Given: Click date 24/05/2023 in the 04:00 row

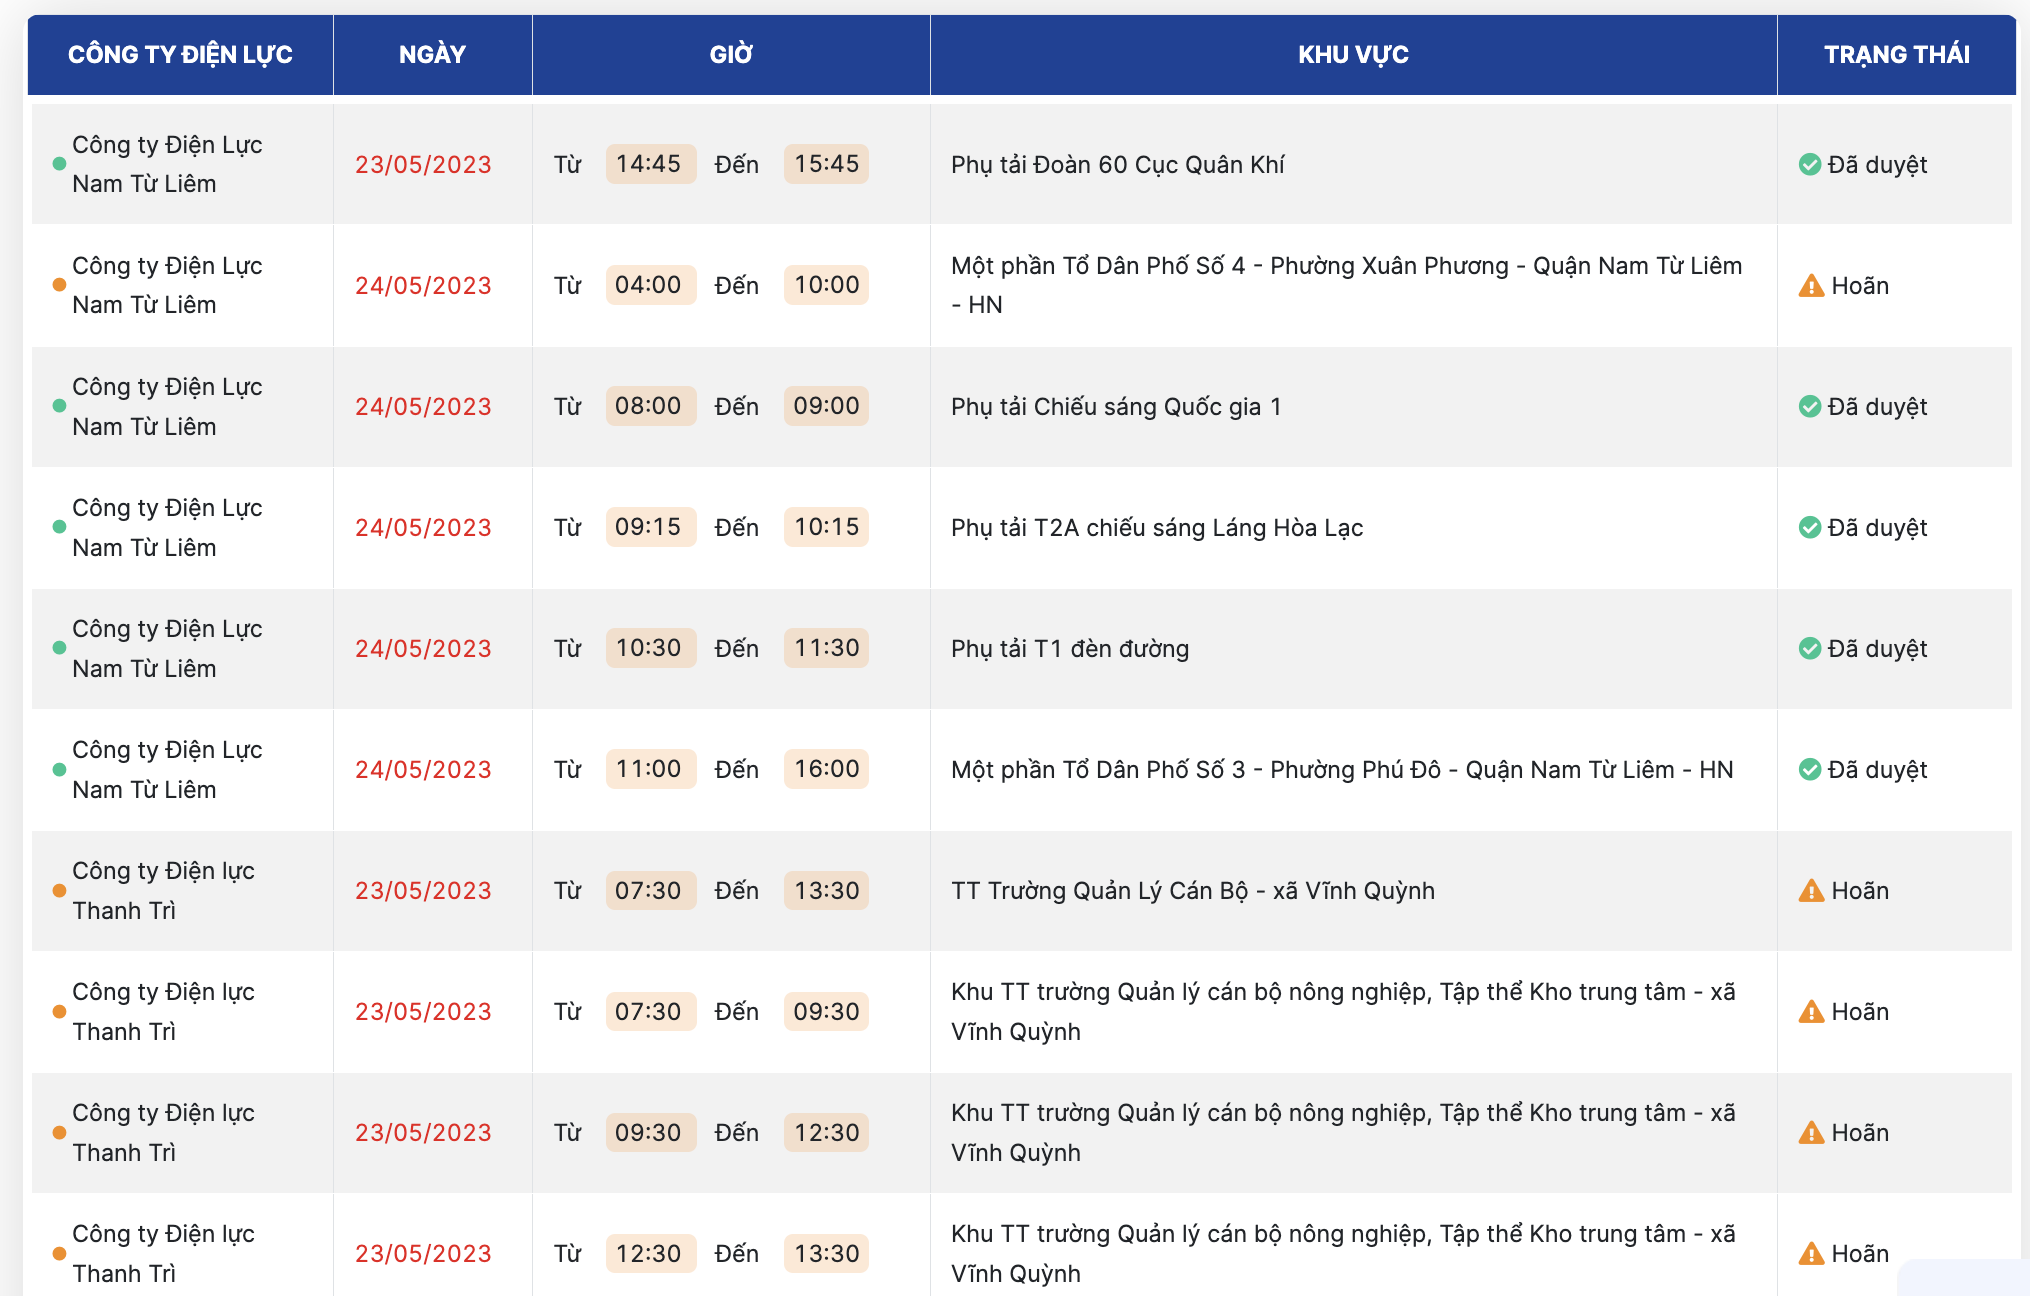Looking at the screenshot, I should (423, 286).
